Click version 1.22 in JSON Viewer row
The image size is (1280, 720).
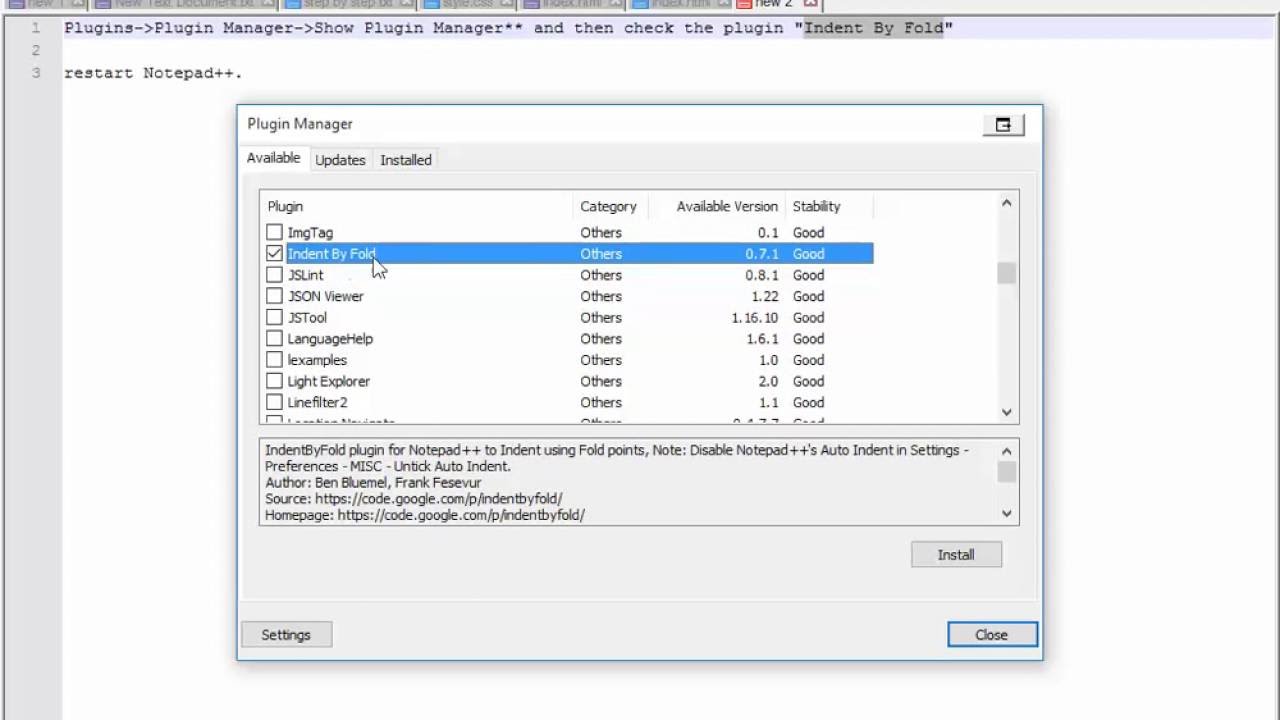[x=765, y=296]
